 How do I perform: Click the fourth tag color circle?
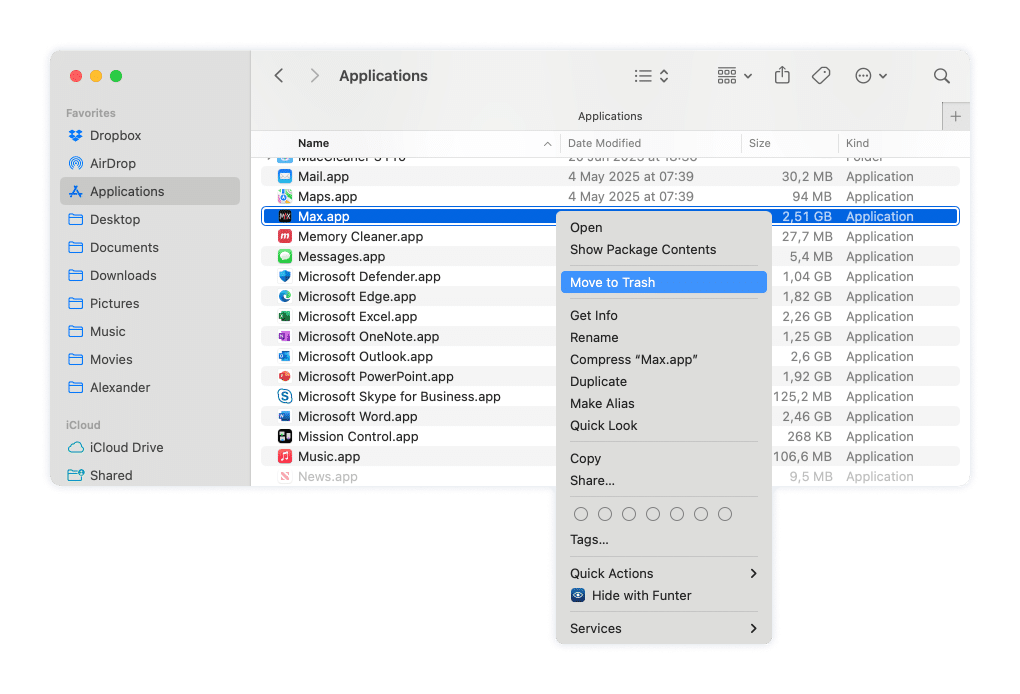pos(652,514)
